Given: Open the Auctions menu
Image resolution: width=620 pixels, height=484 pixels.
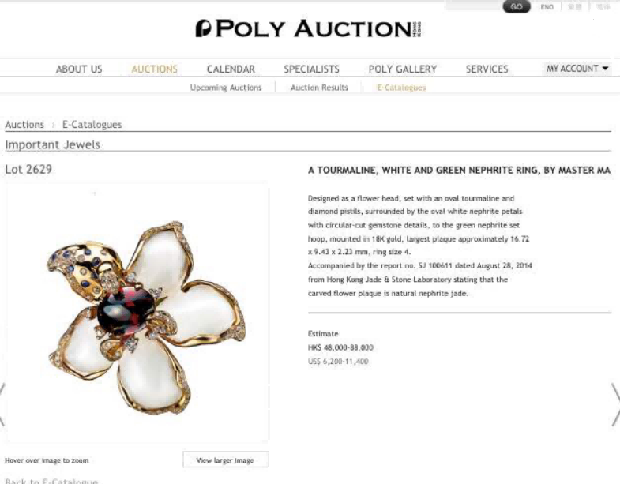Looking at the screenshot, I should coord(155,69).
